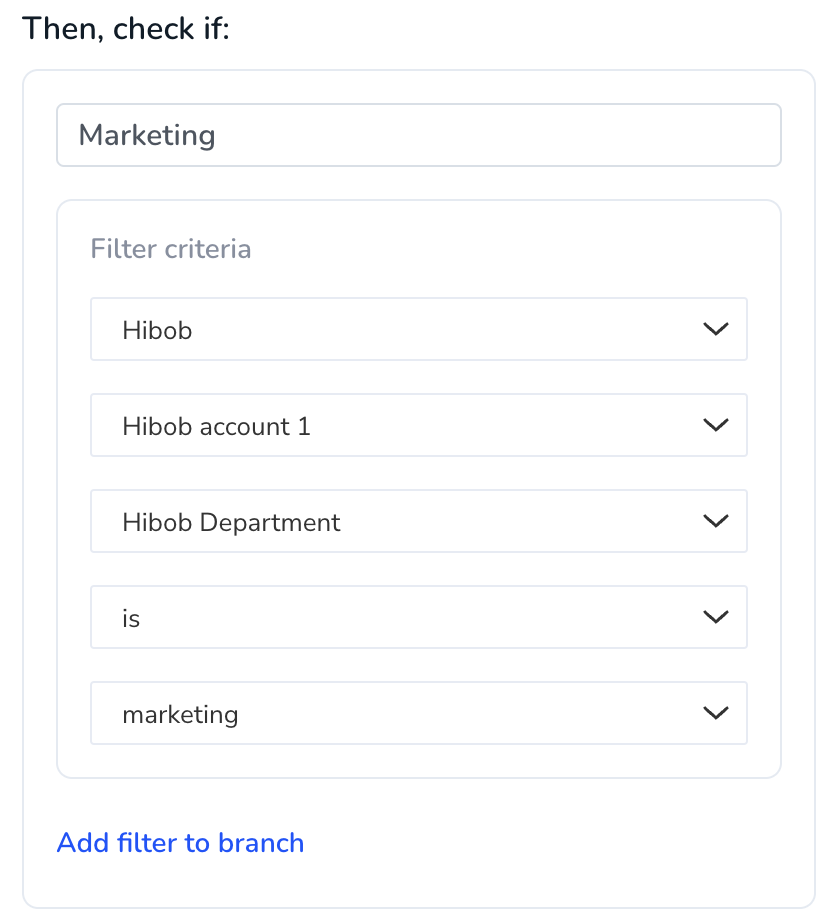Expand the Hibob Department field dropdown
832x920 pixels.
pyautogui.click(x=418, y=521)
